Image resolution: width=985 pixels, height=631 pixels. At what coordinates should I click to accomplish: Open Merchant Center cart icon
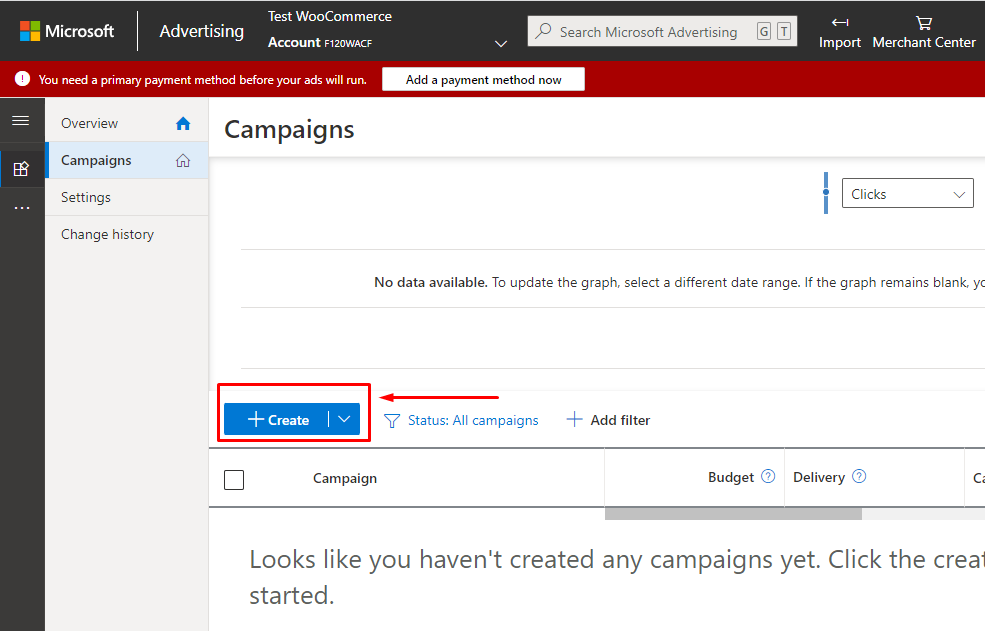(924, 23)
